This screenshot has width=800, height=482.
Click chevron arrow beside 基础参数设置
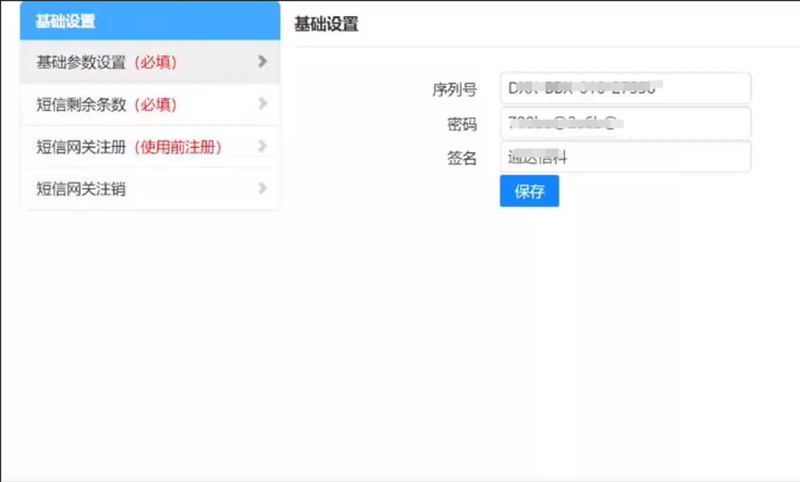pyautogui.click(x=263, y=61)
